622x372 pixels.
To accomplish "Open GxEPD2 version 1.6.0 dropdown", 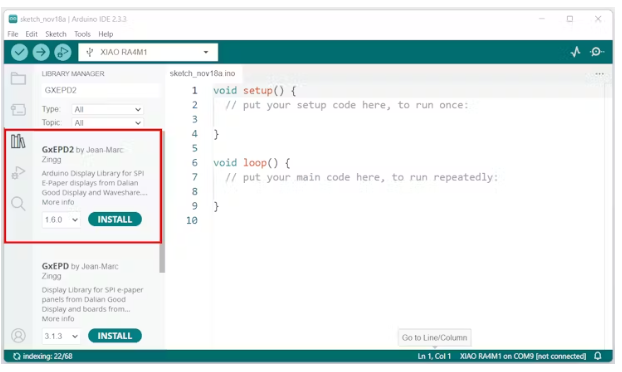I will tap(61, 220).
